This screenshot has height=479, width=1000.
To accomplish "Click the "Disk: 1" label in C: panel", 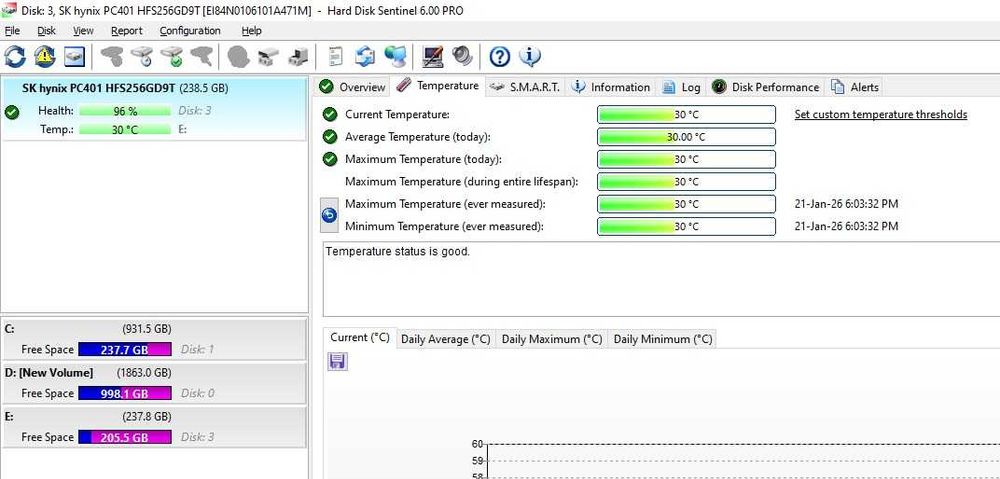I will coord(198,350).
